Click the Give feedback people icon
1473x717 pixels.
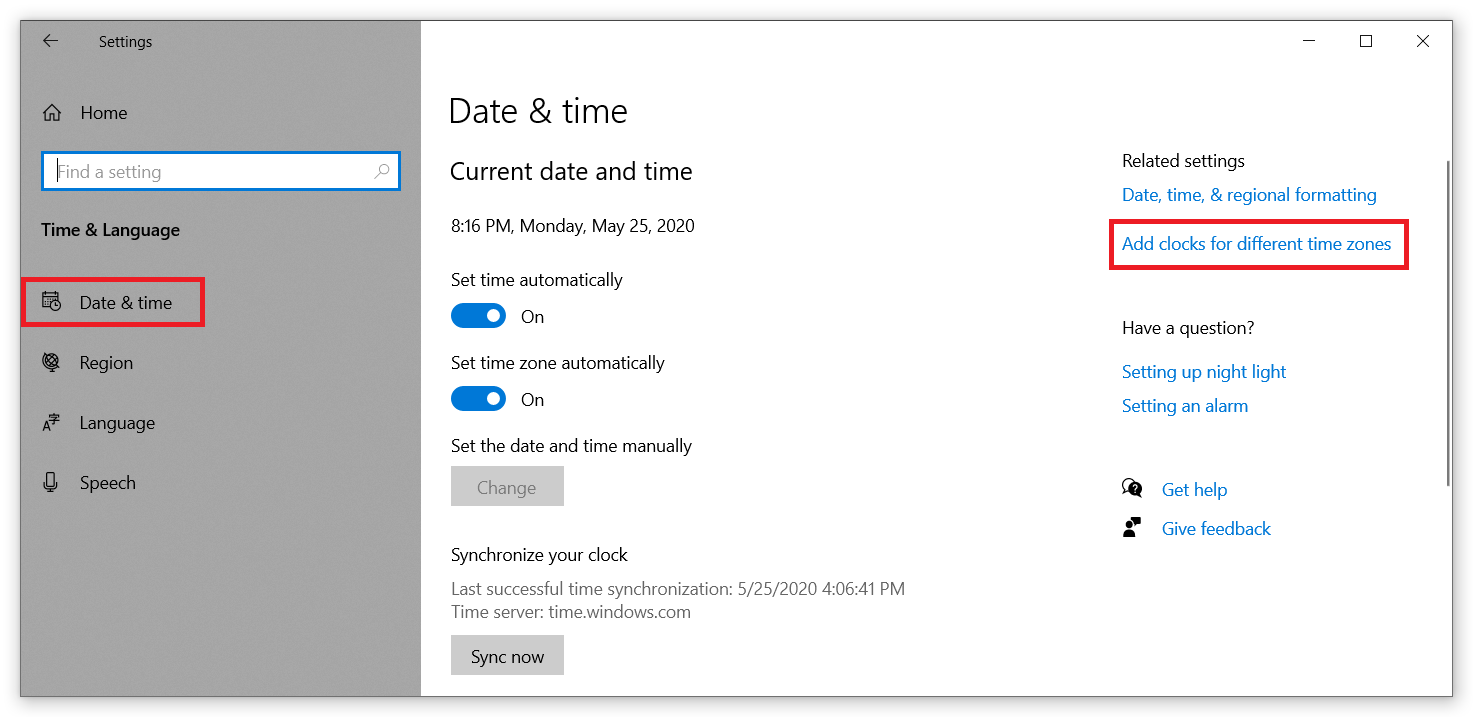[x=1131, y=527]
